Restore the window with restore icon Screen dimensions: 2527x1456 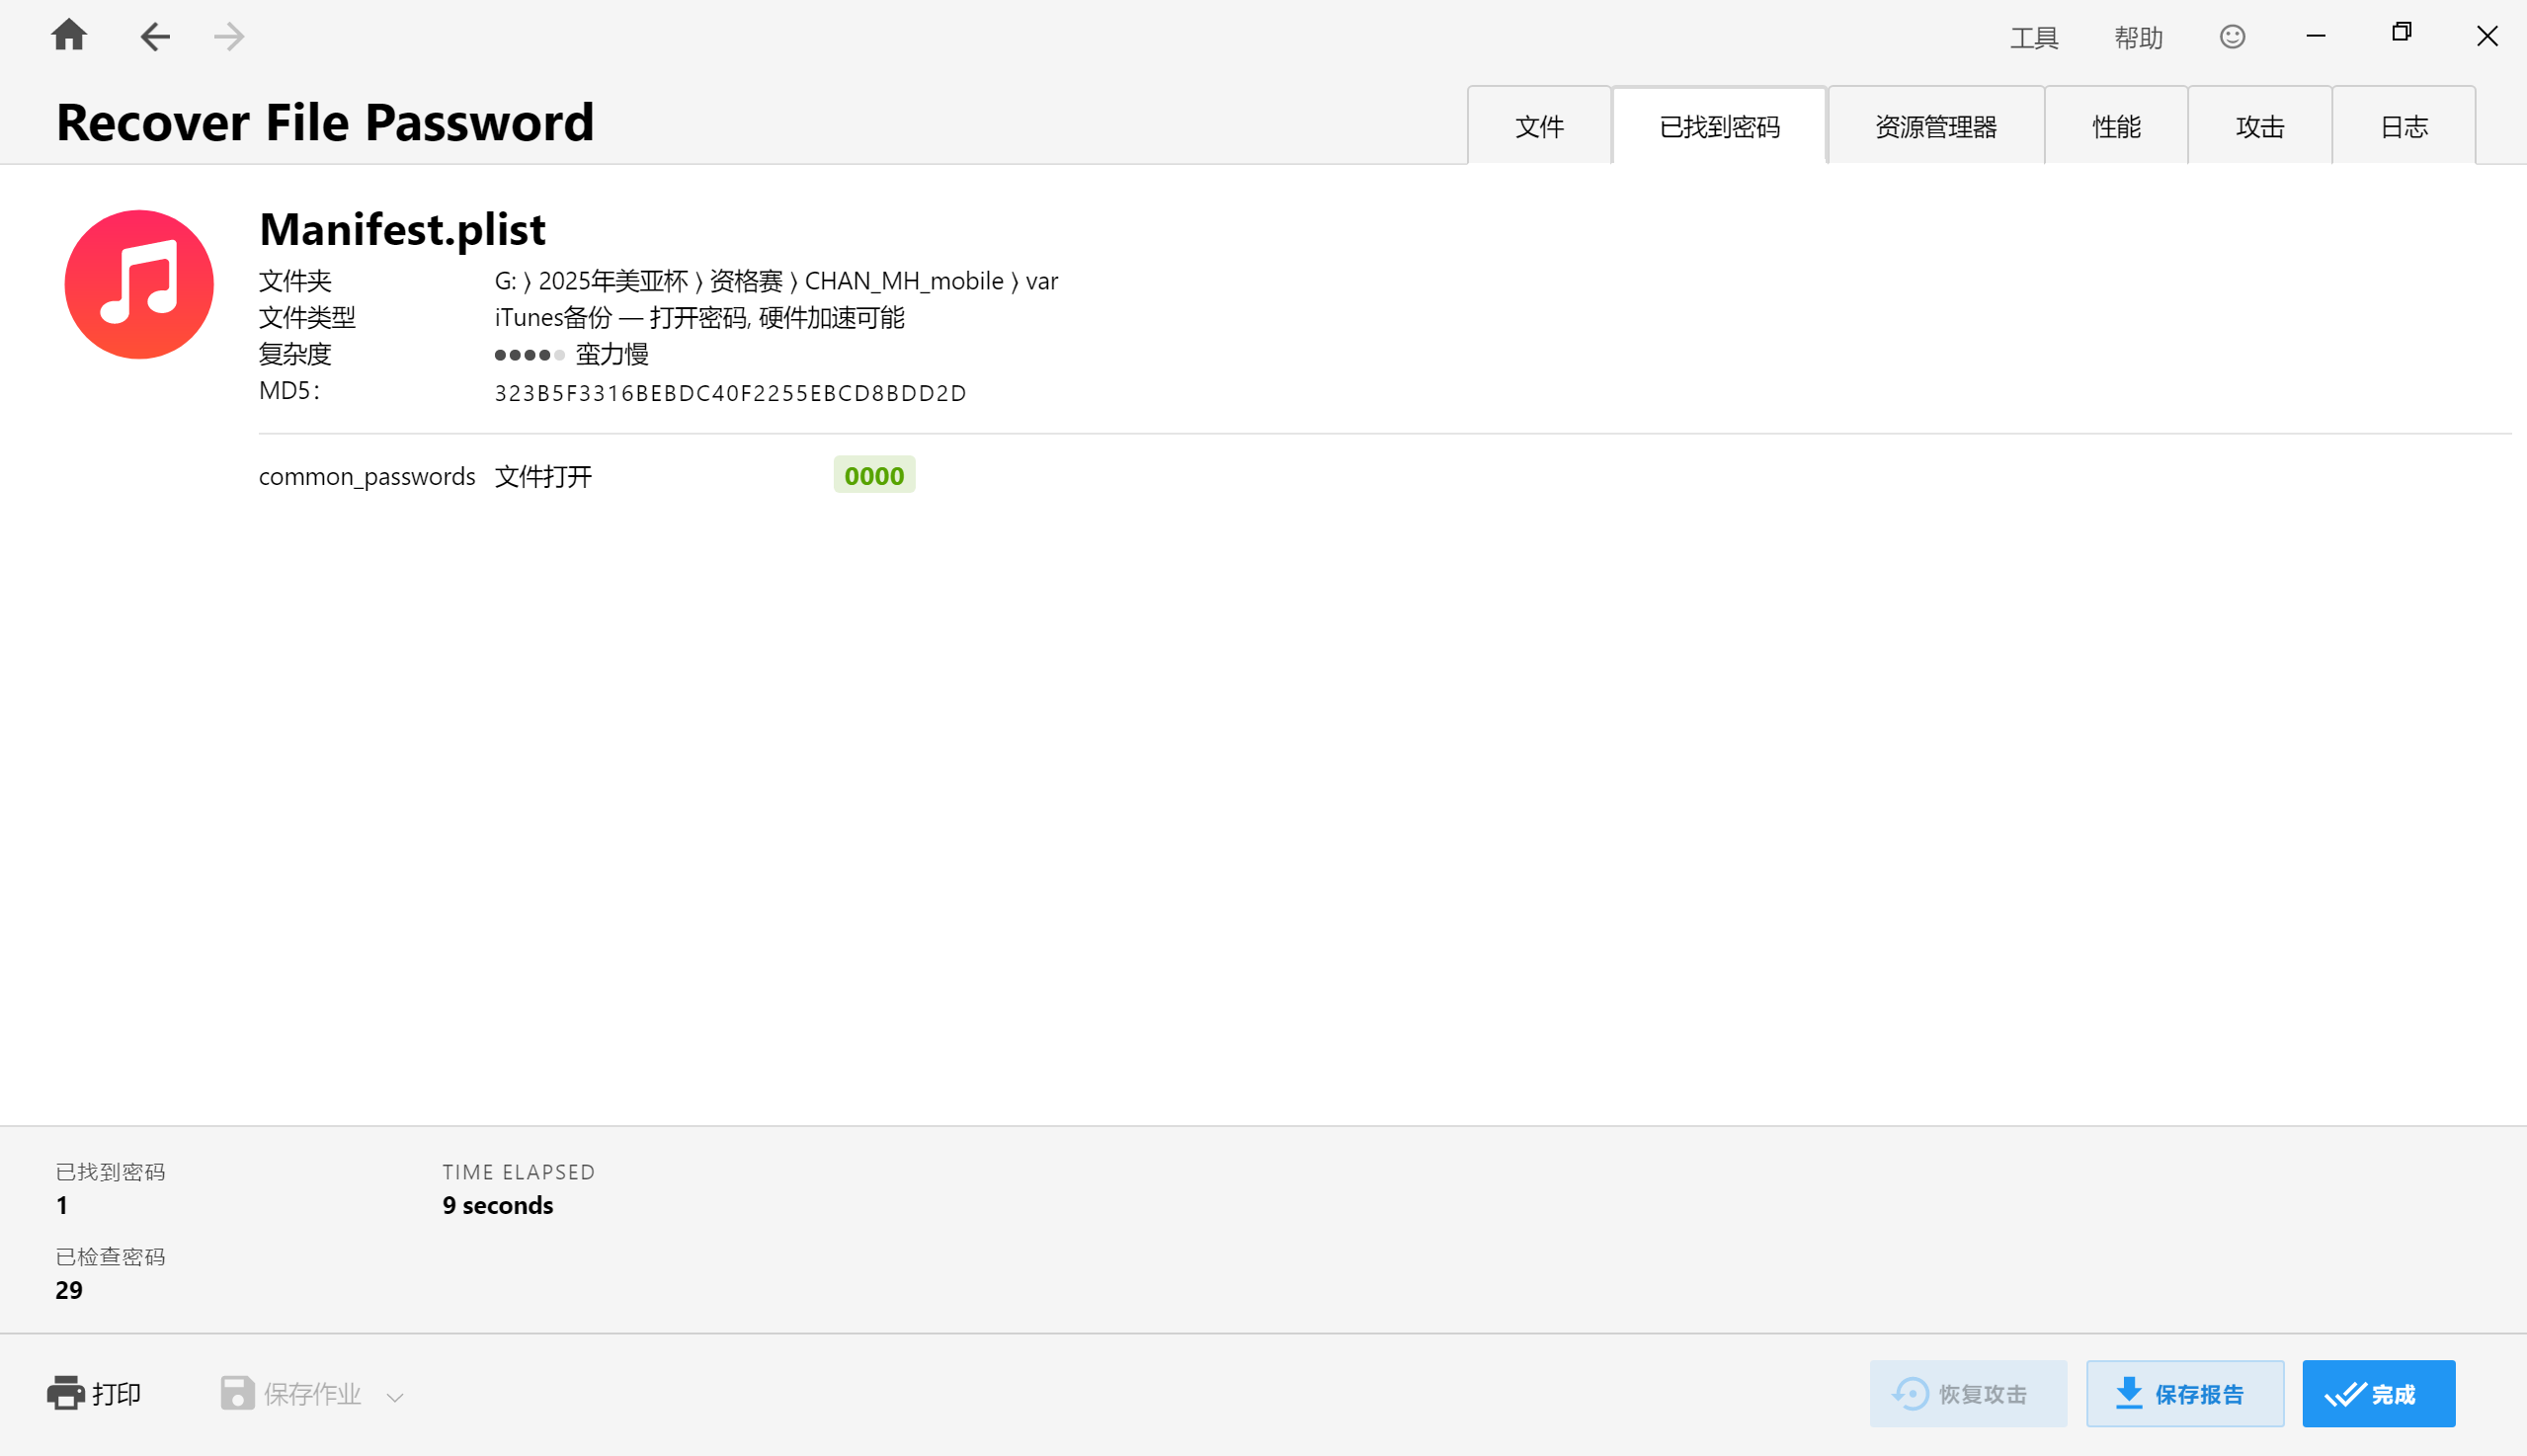(2401, 33)
